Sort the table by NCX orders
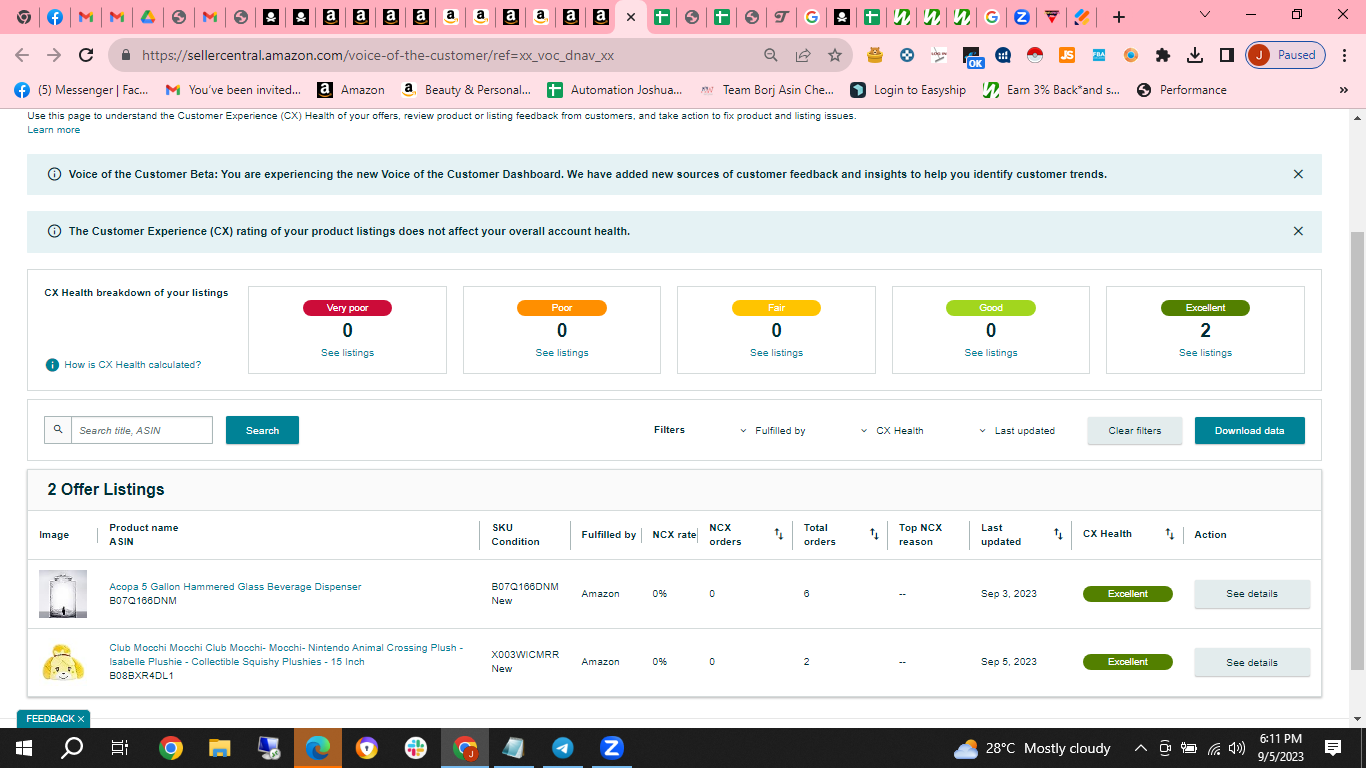Image resolution: width=1366 pixels, height=768 pixels. click(779, 535)
